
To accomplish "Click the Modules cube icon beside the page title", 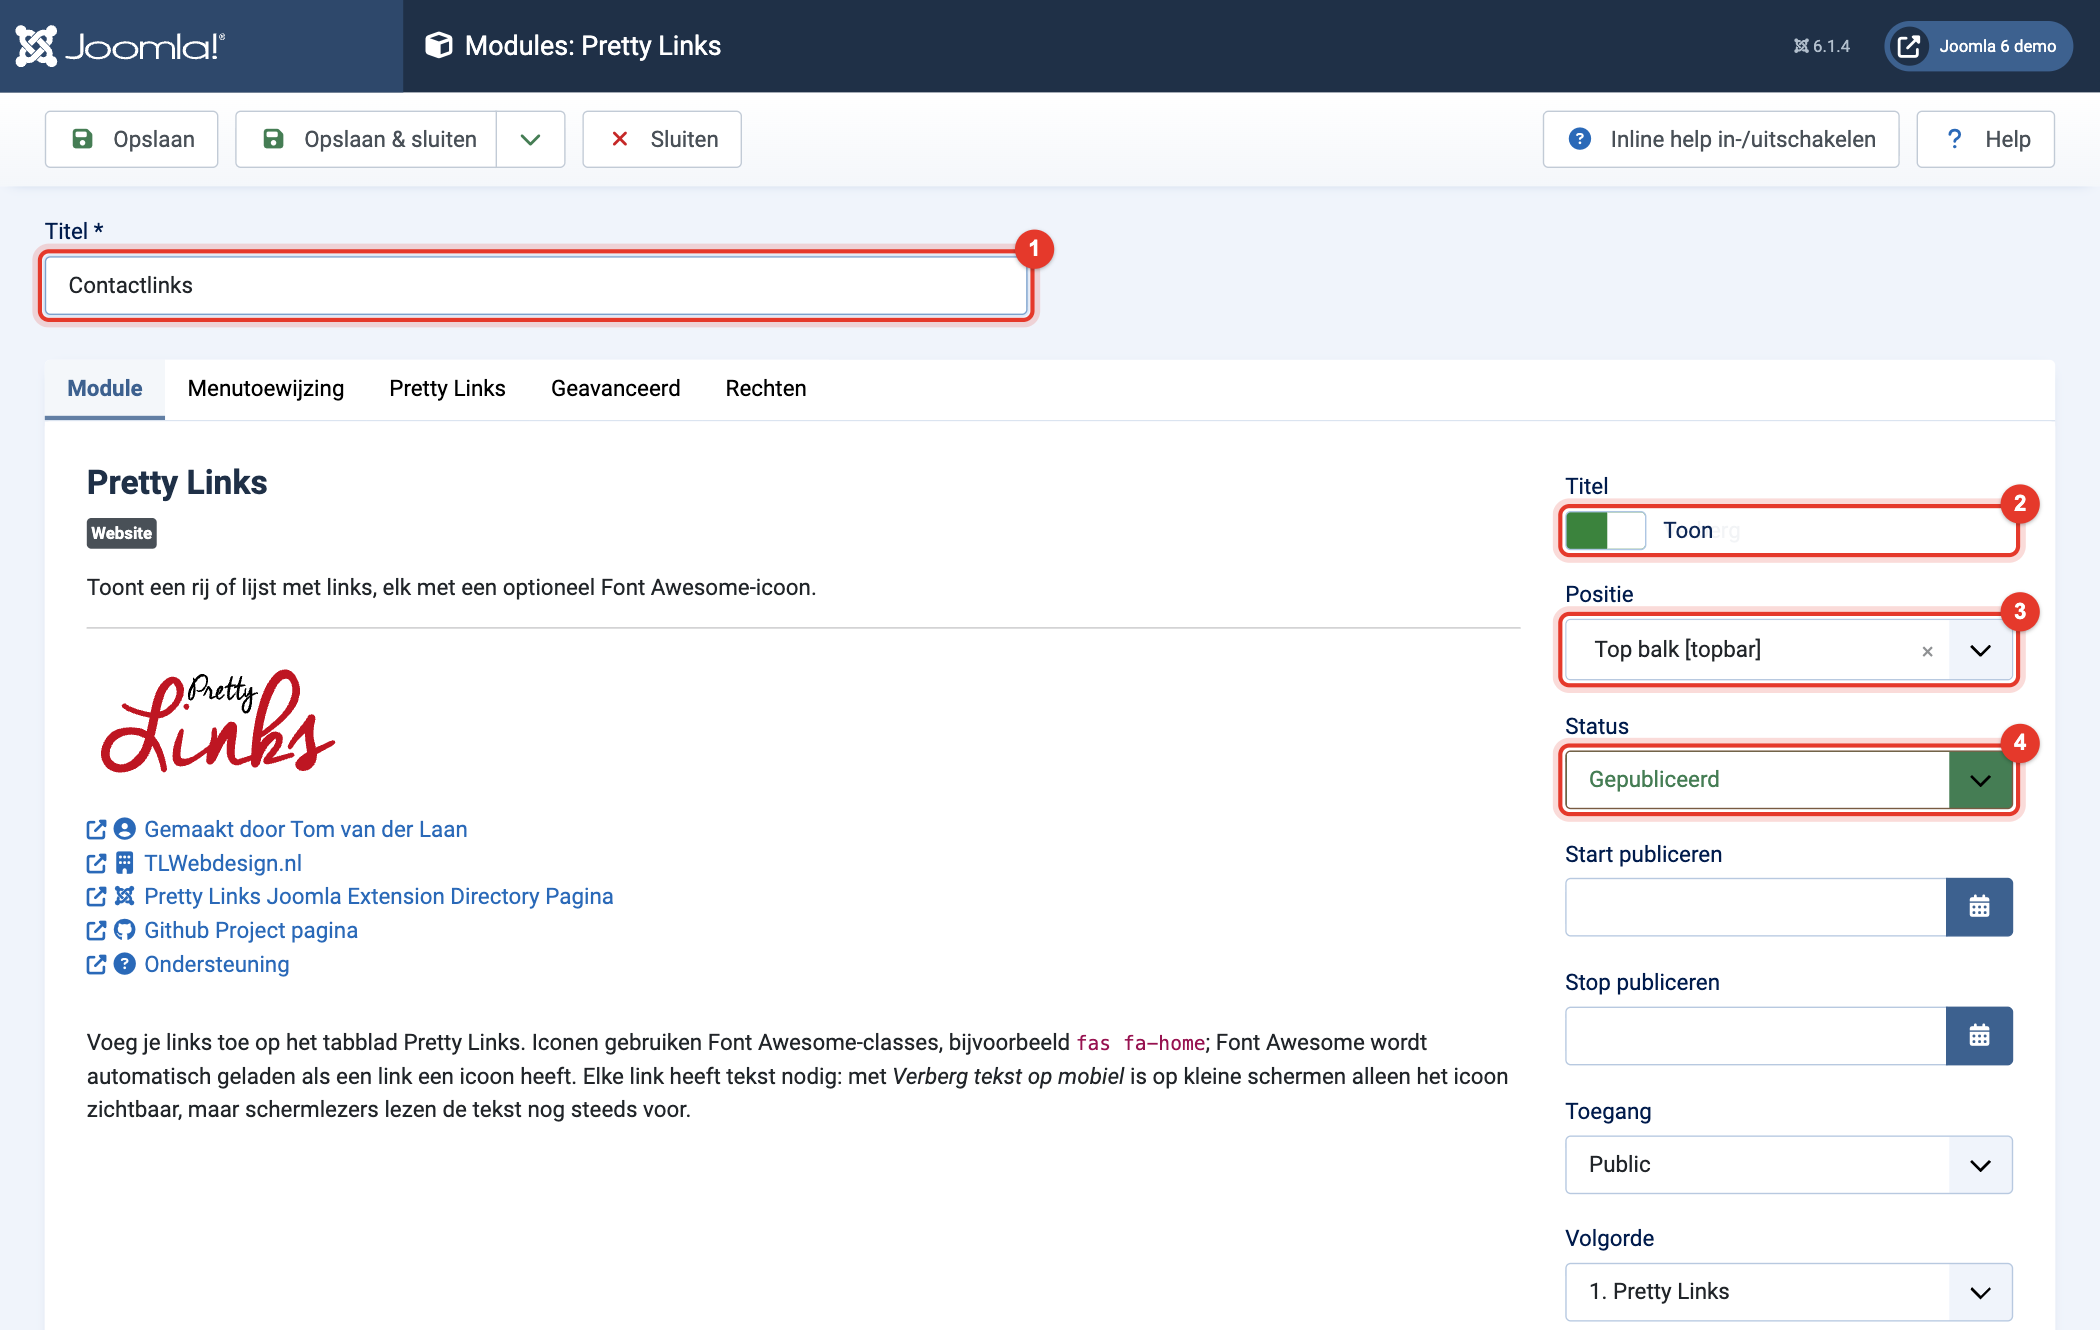I will pos(438,45).
